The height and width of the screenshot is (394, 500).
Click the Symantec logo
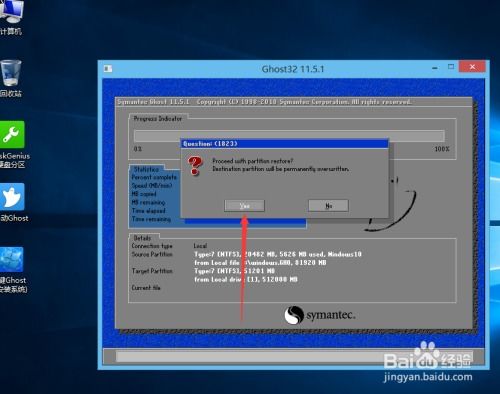[x=320, y=315]
